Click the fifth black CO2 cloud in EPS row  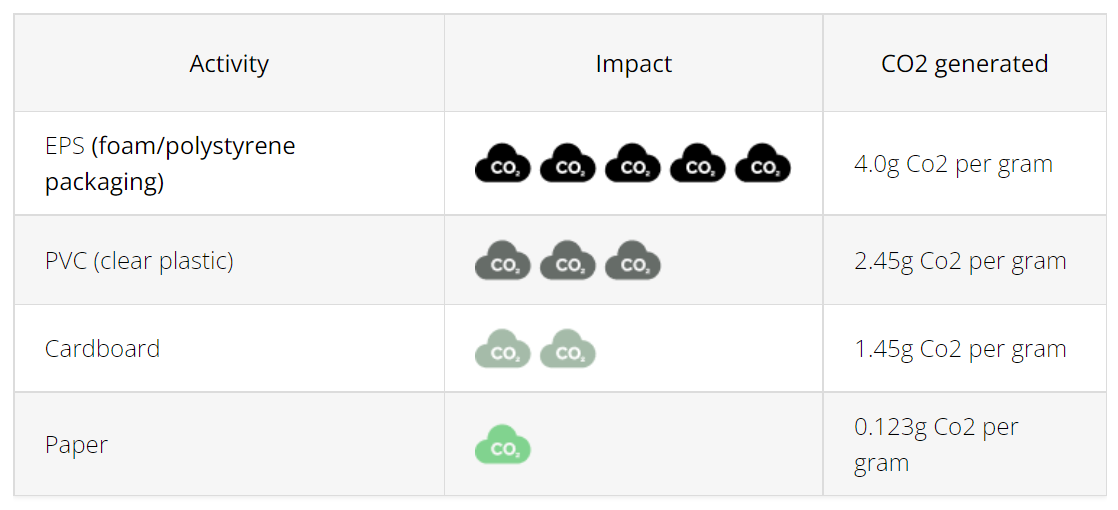click(x=763, y=163)
